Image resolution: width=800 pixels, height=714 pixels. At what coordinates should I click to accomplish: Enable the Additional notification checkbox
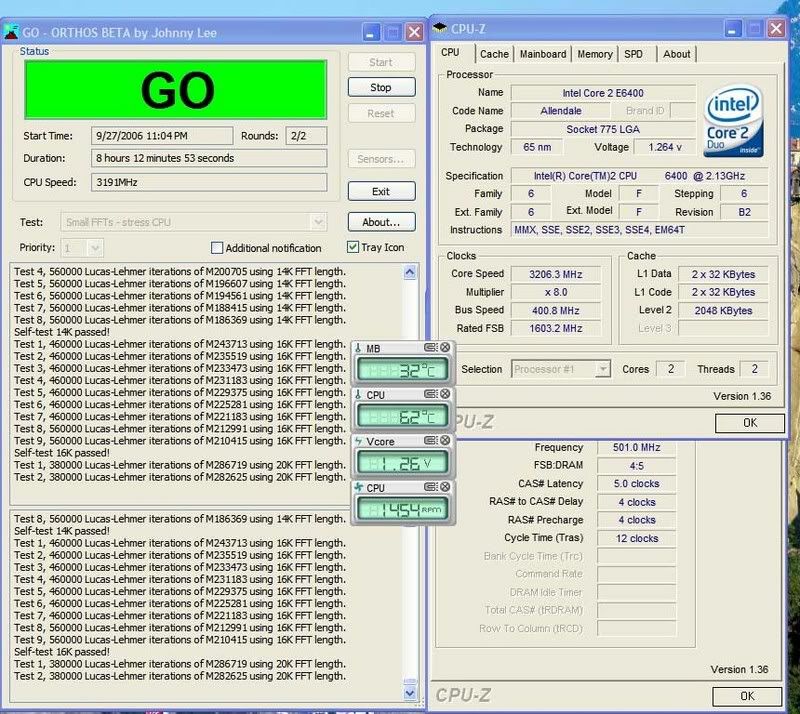point(217,248)
